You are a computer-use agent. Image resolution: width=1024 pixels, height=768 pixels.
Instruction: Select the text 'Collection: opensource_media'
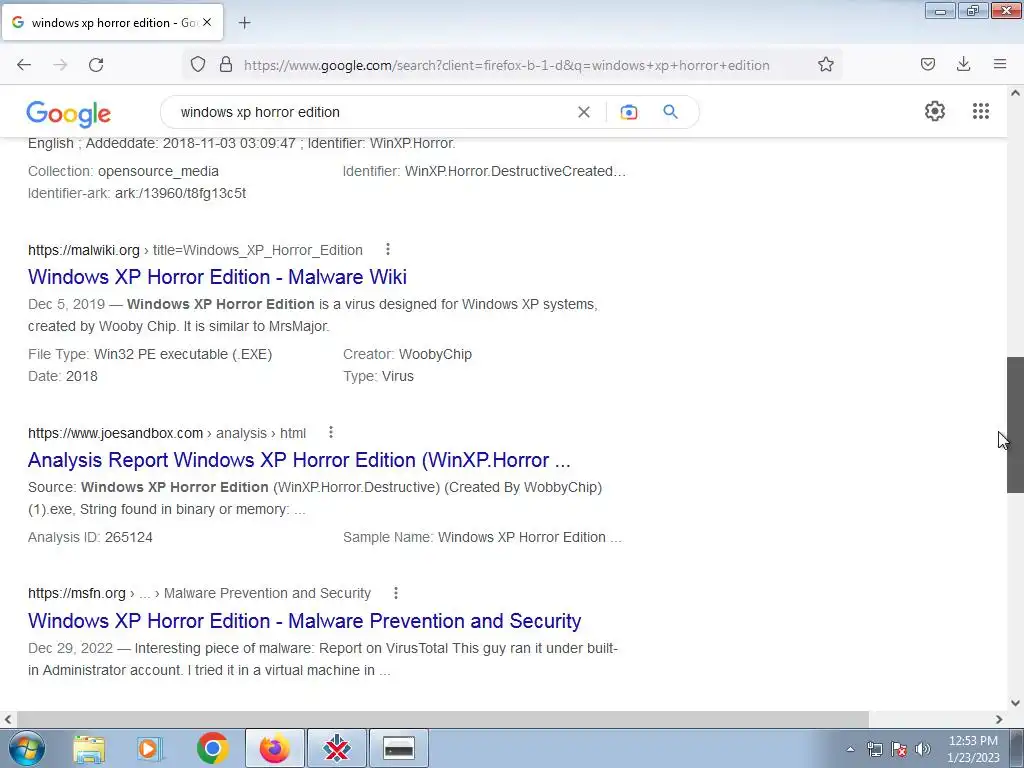123,172
